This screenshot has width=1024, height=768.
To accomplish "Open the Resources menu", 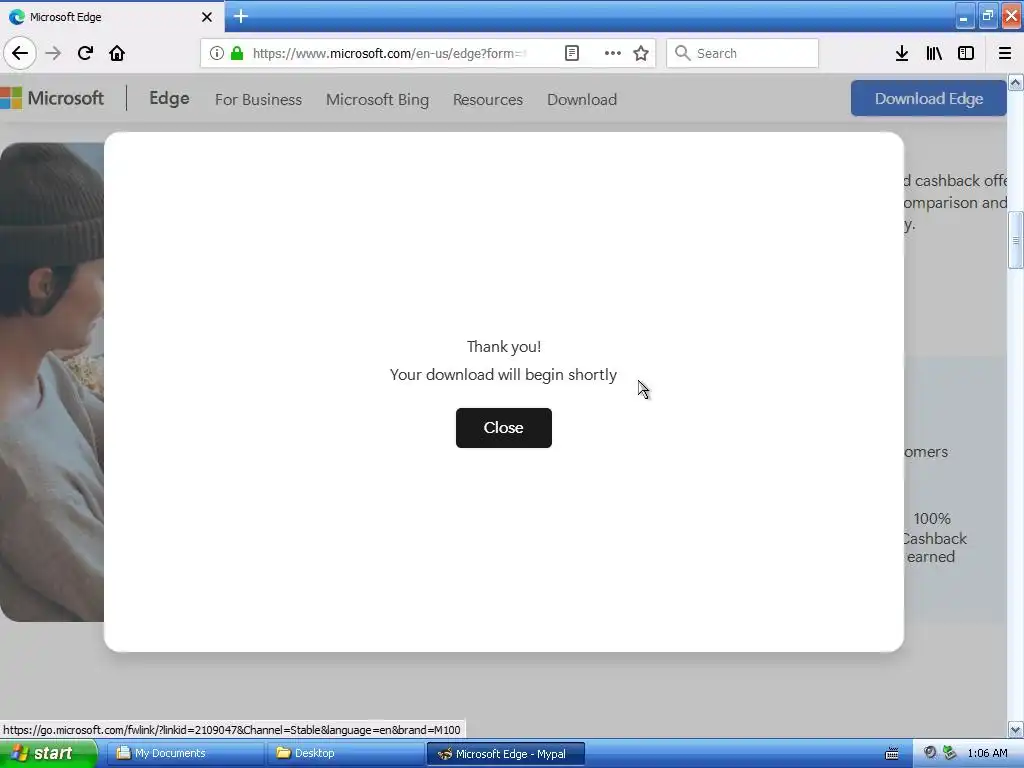I will point(488,99).
